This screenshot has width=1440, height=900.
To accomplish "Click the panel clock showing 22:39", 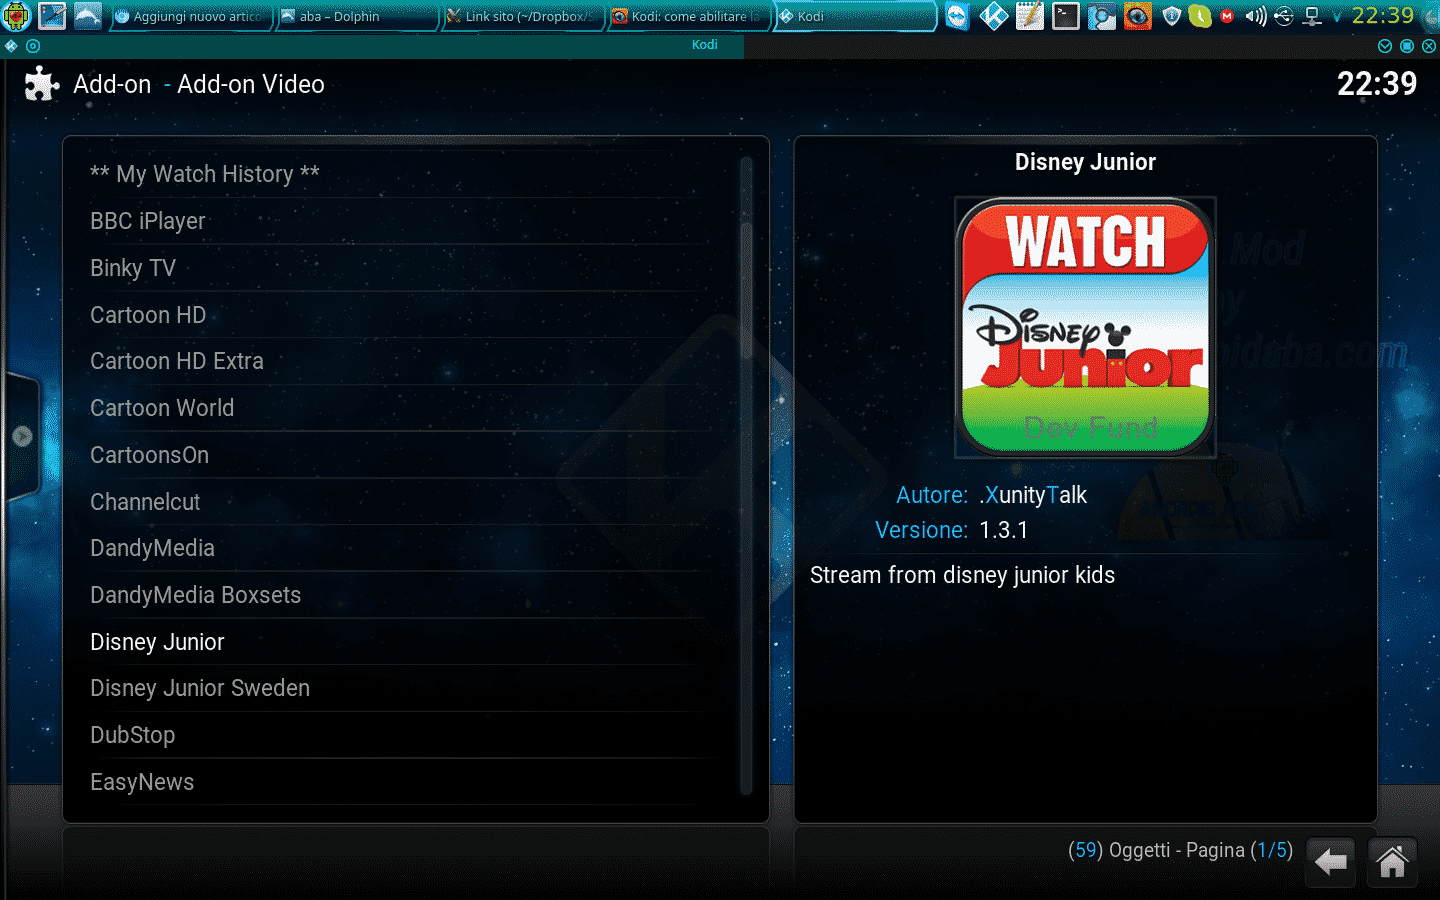I will click(1383, 16).
